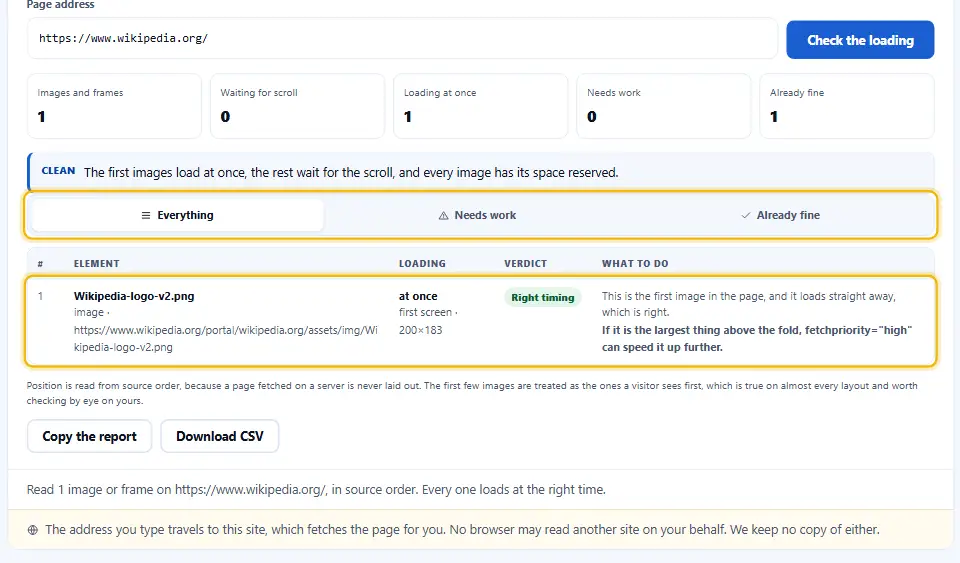Select the Waiting for scroll stat card
This screenshot has height=563, width=960.
[x=298, y=106]
